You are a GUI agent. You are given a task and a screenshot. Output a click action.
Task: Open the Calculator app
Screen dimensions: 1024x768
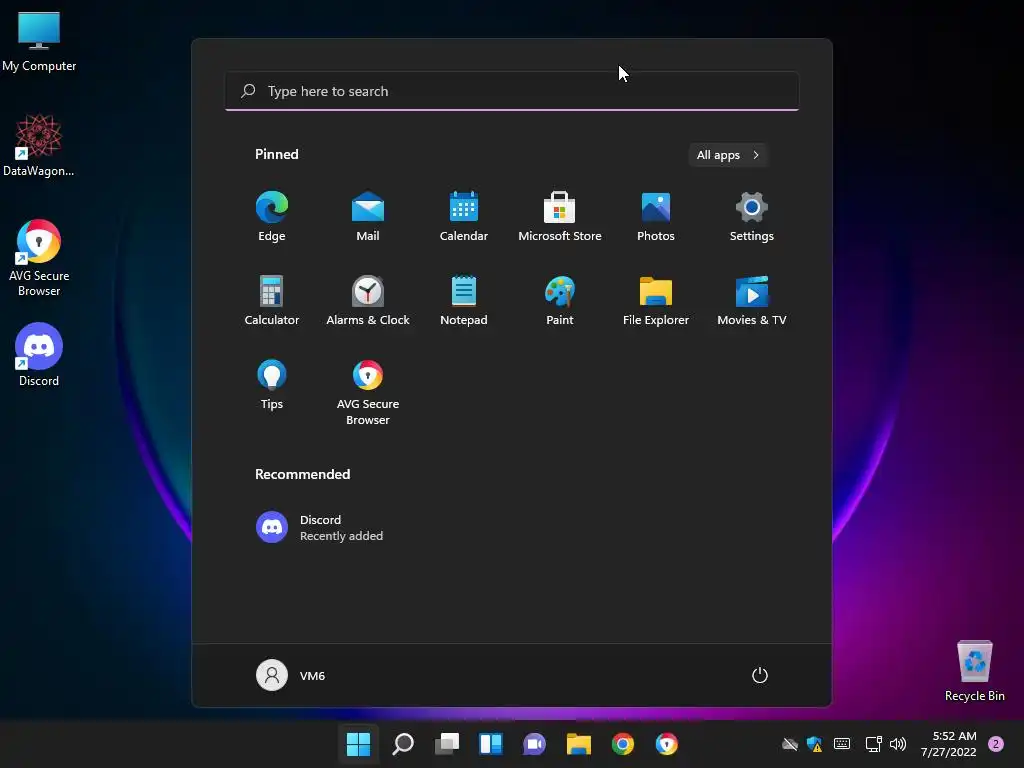click(x=272, y=300)
